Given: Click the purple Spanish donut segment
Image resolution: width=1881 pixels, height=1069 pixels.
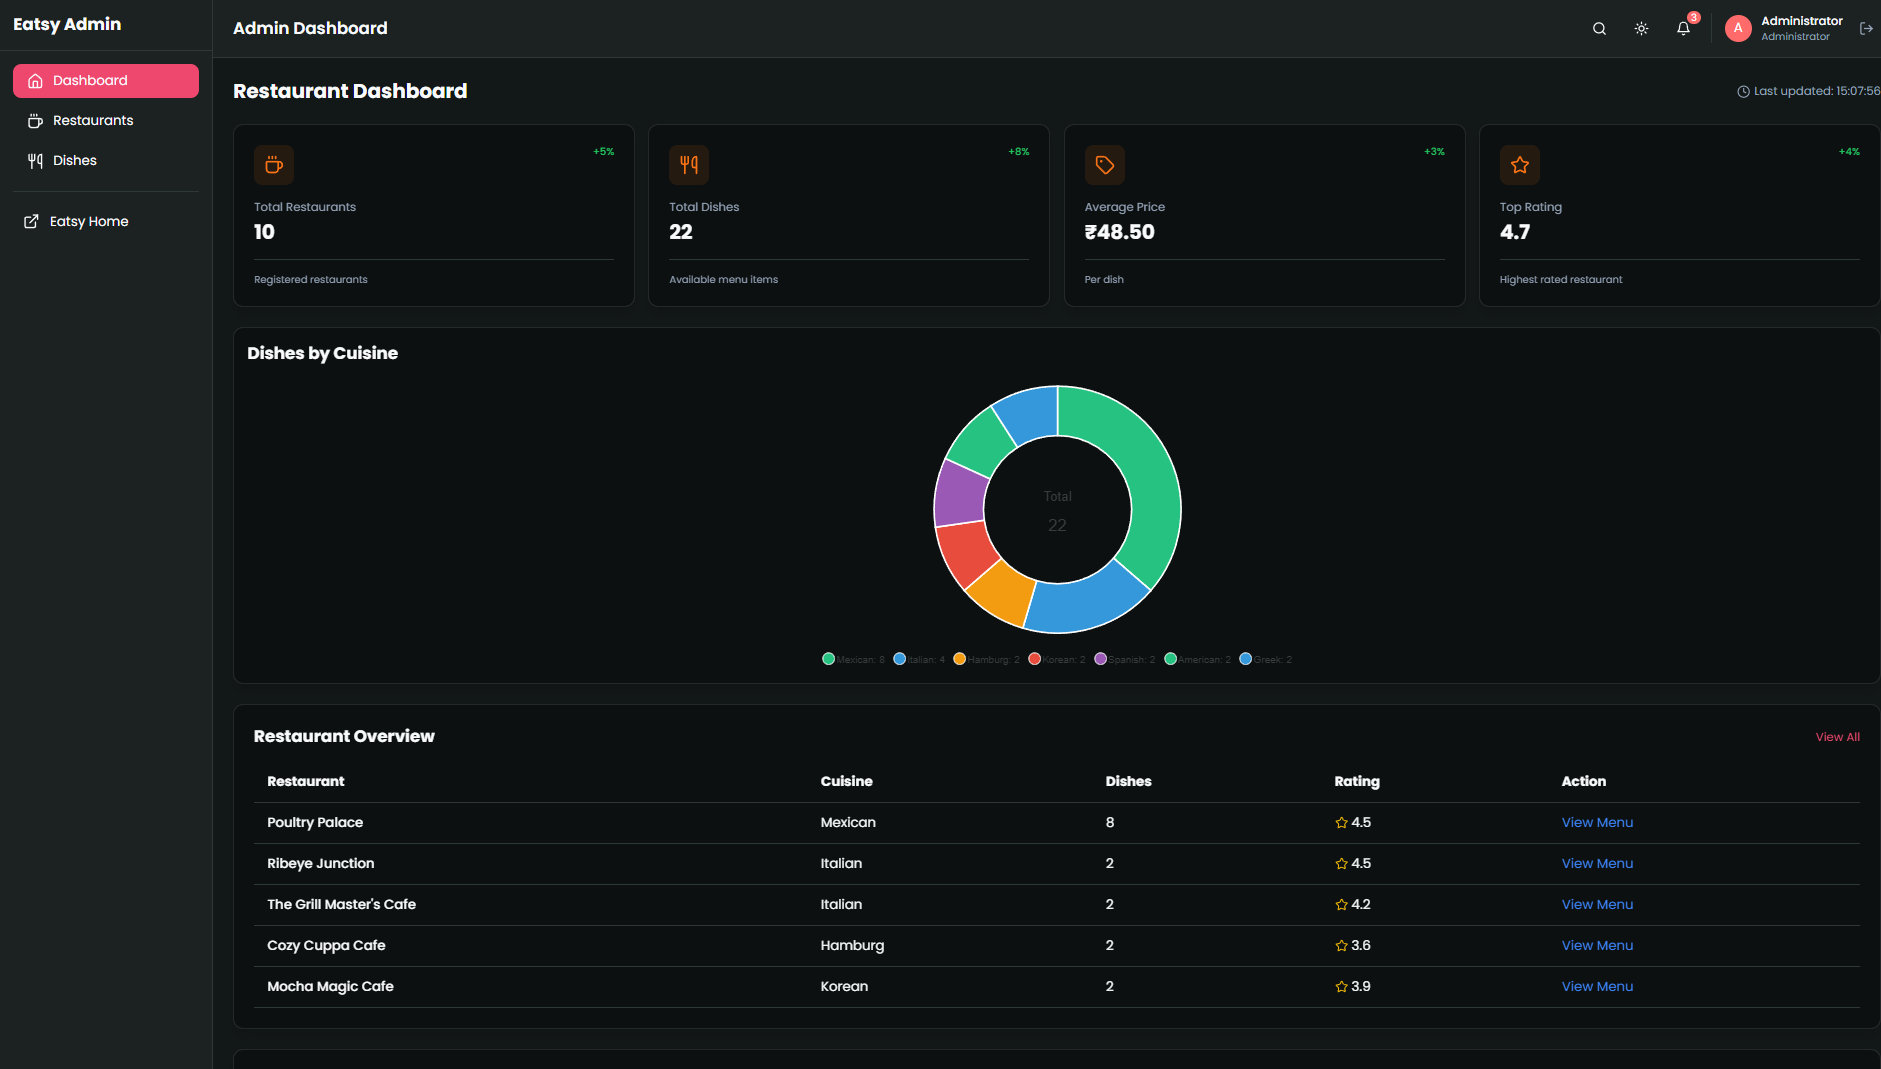Looking at the screenshot, I should point(960,493).
